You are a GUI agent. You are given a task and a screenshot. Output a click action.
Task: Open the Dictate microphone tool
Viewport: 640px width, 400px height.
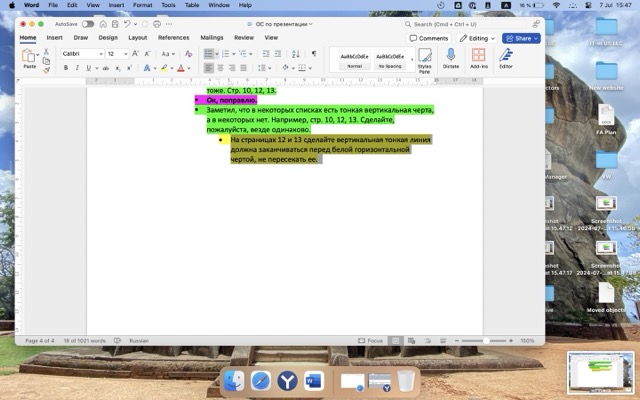tap(450, 58)
